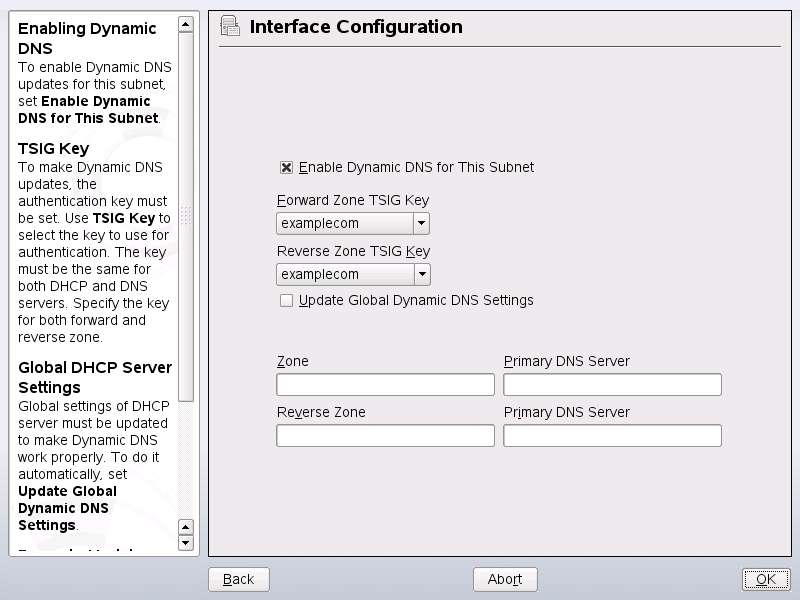800x600 pixels.
Task: Click help panel scrollbar thumb
Action: tap(186, 217)
